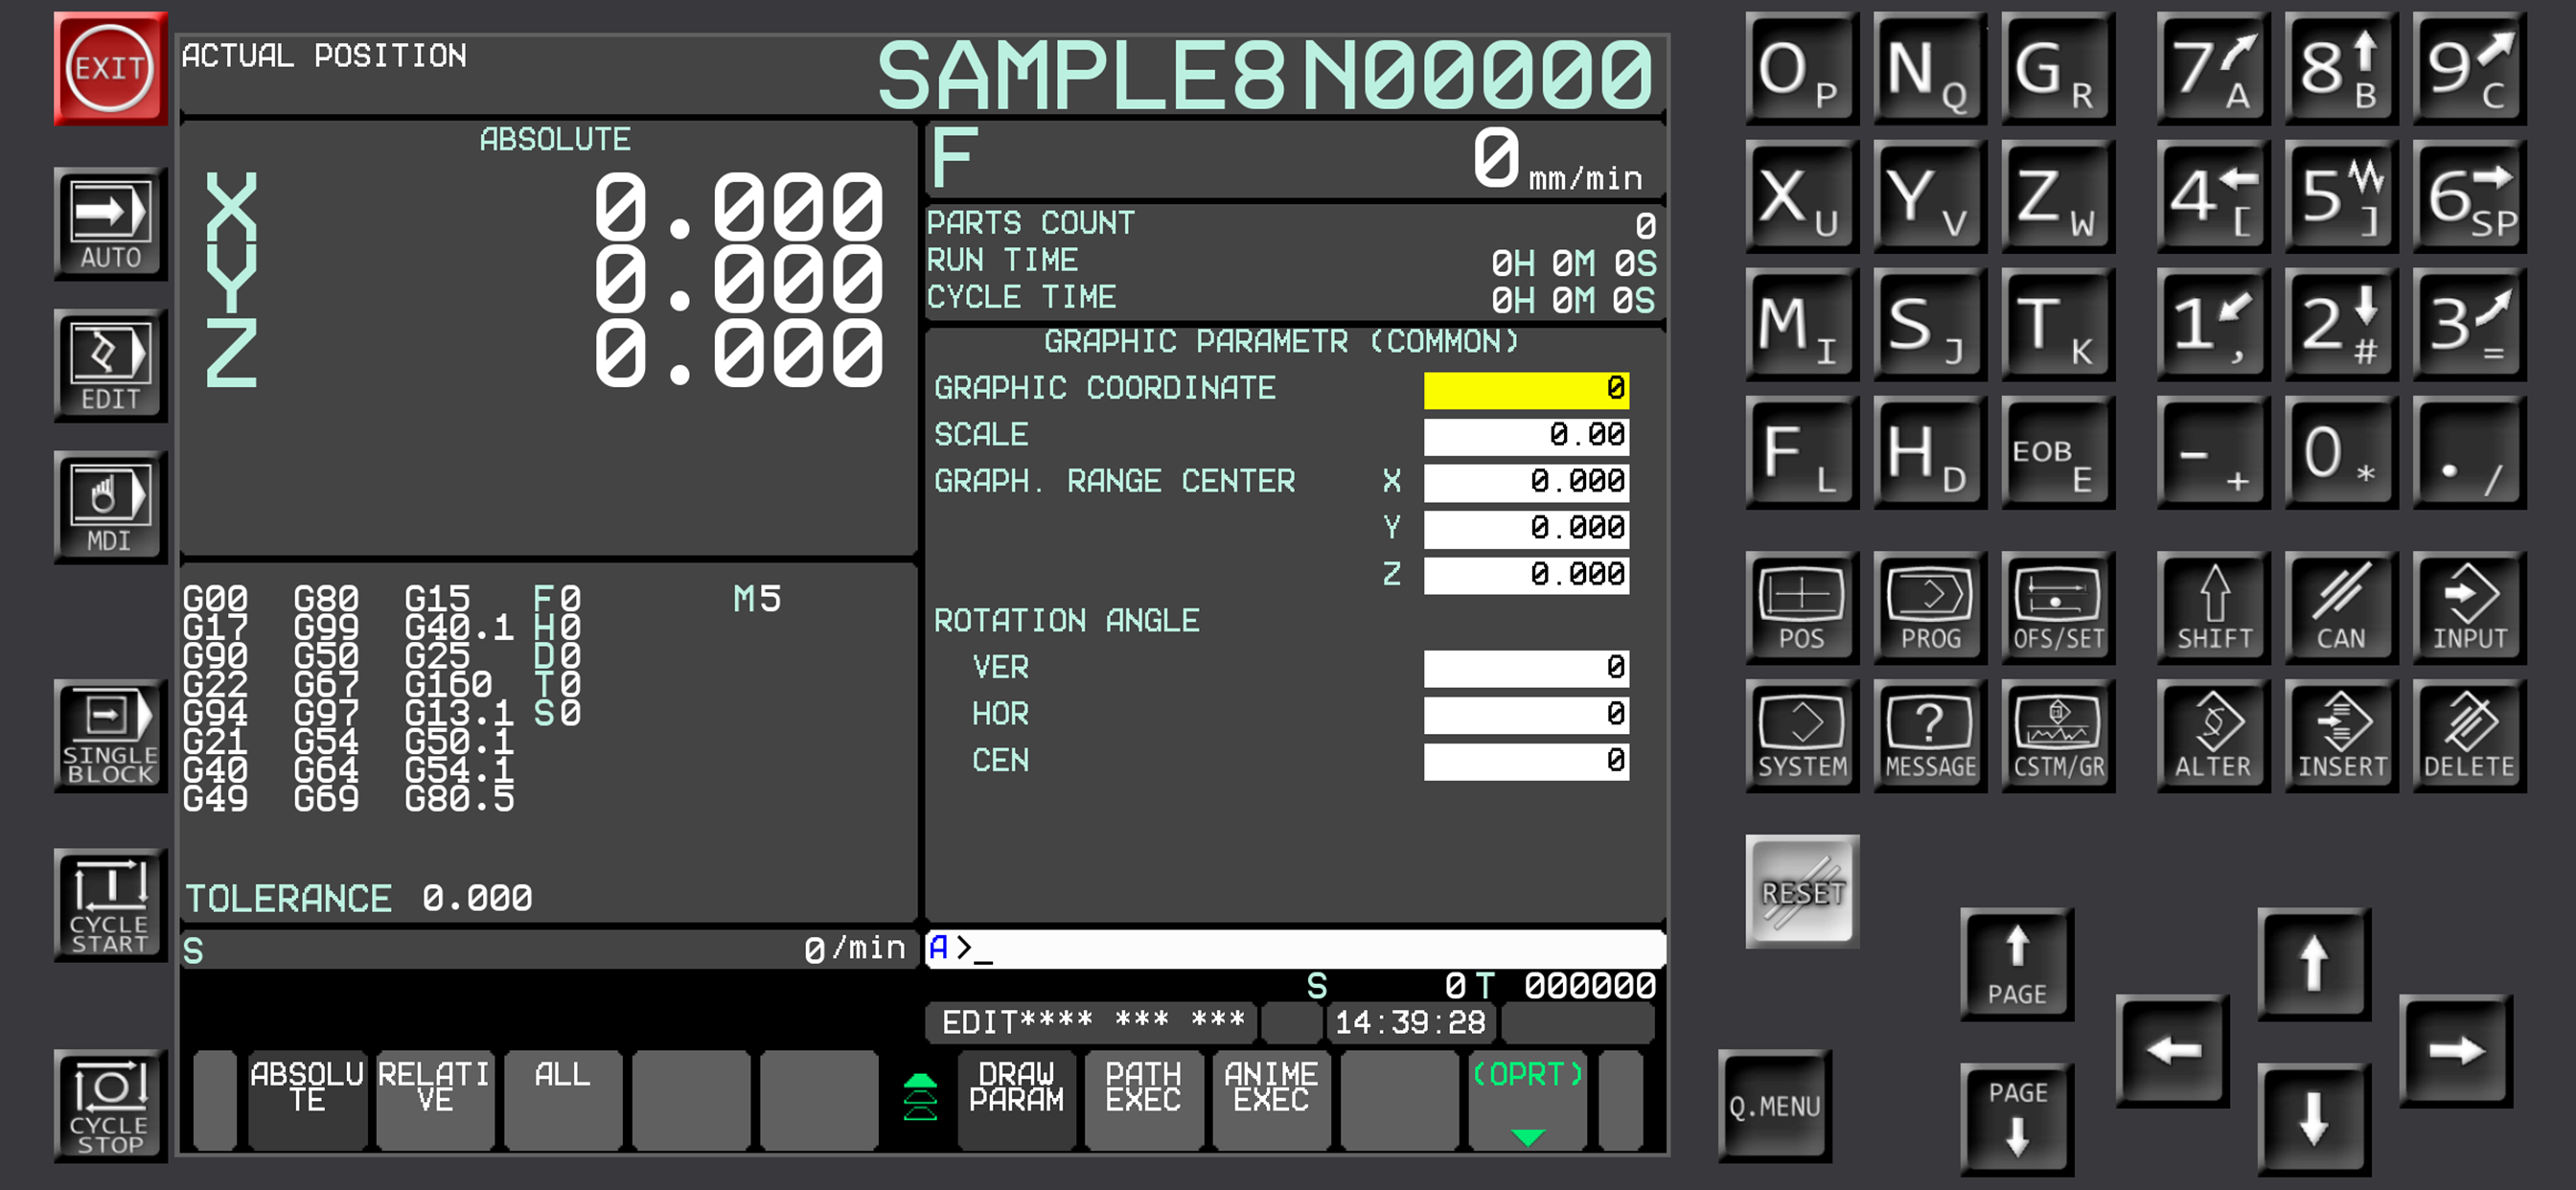View alarms via the MESSAGE key
2576x1190 pixels.
[1929, 737]
